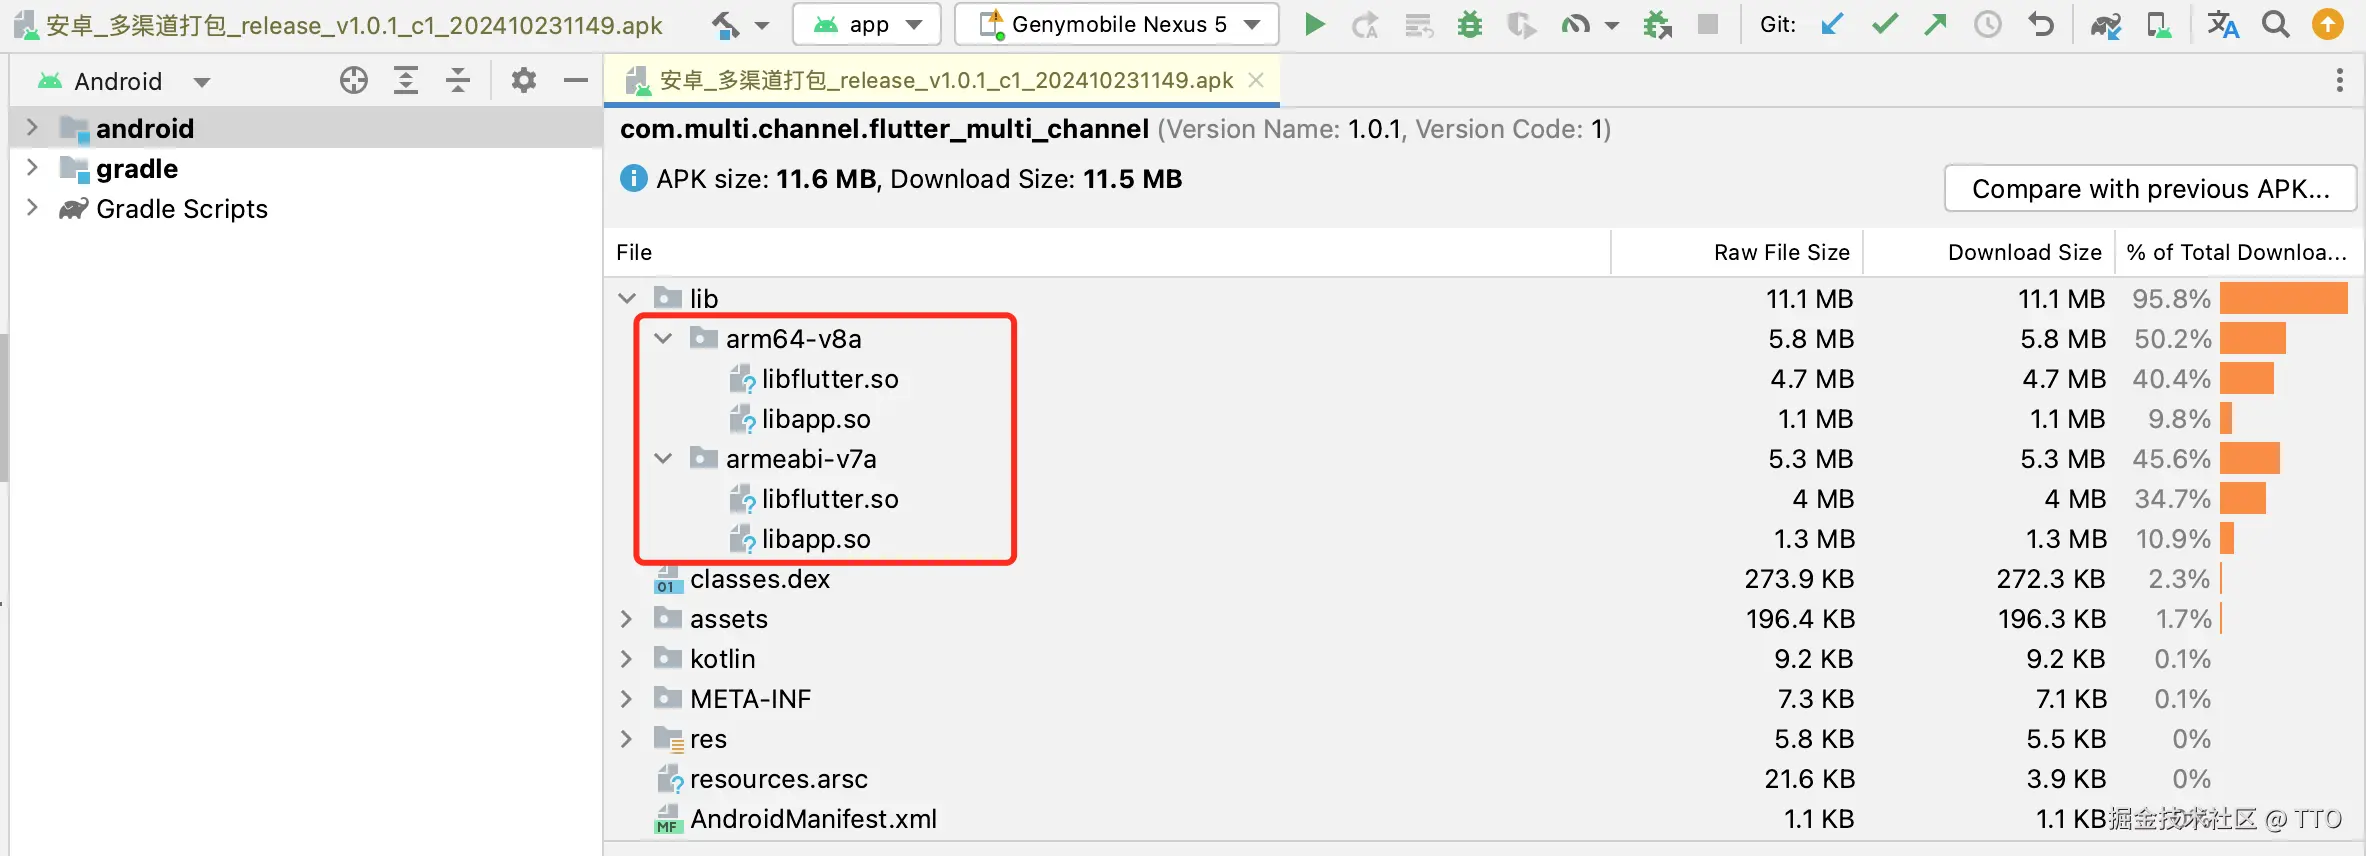Open the Genymobile Nexus 5 device selector
Image resolution: width=2366 pixels, height=856 pixels.
(x=1117, y=24)
